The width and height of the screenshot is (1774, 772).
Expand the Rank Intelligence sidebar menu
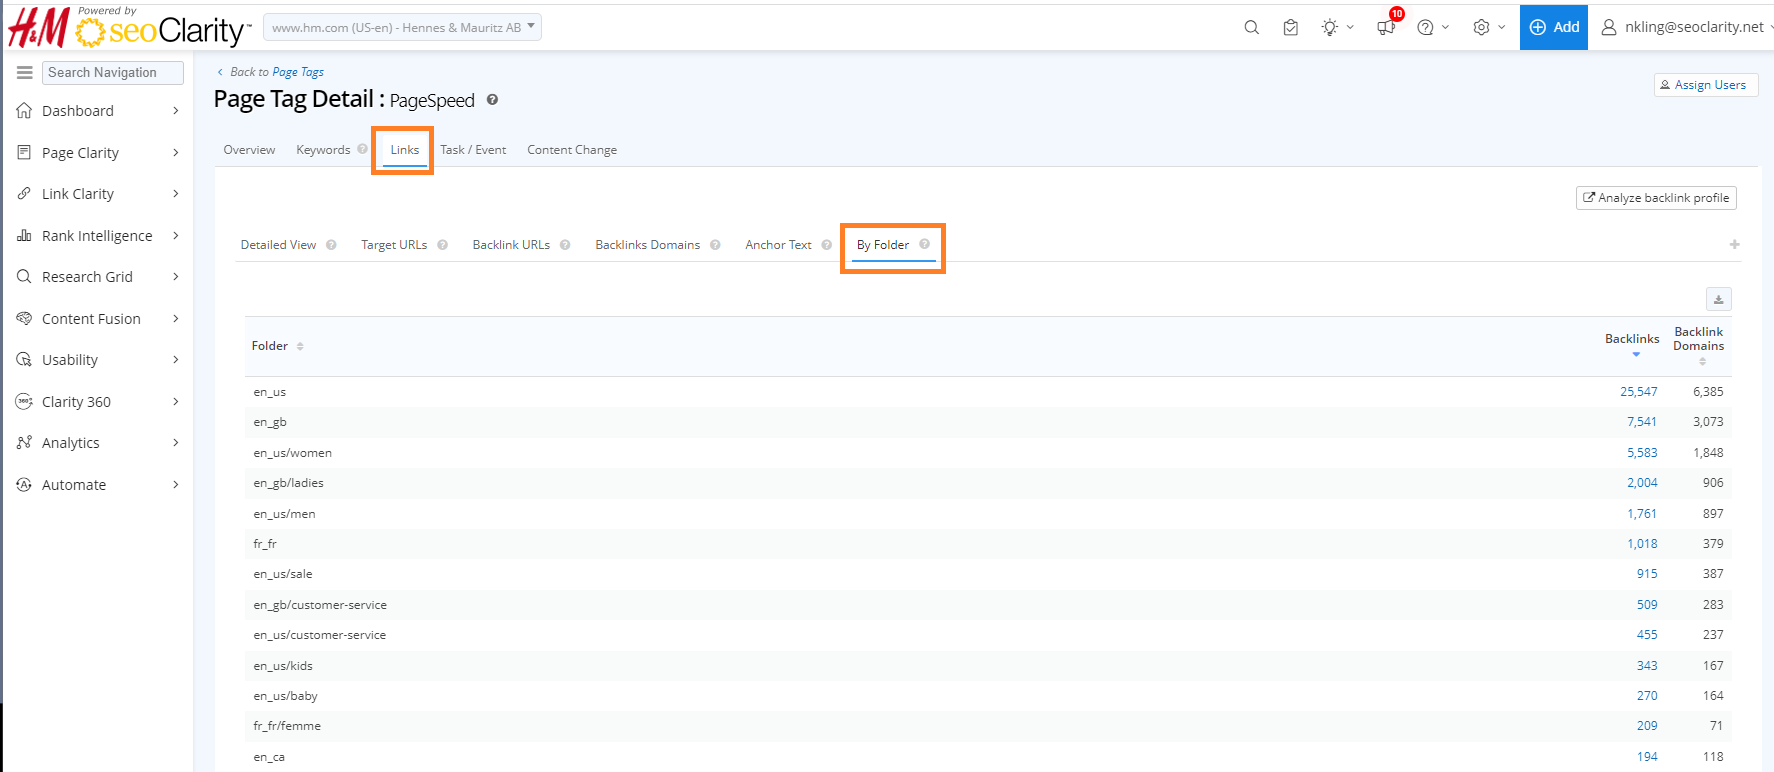coord(97,236)
